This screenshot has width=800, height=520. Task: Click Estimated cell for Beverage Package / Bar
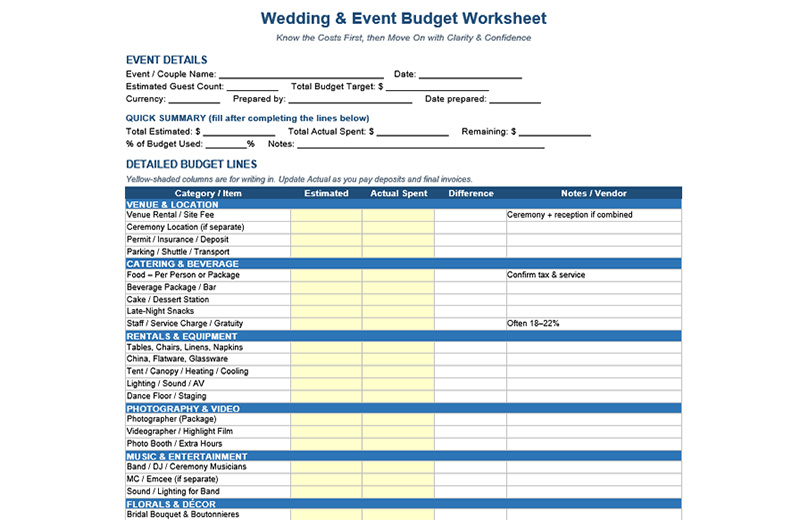pyautogui.click(x=326, y=288)
